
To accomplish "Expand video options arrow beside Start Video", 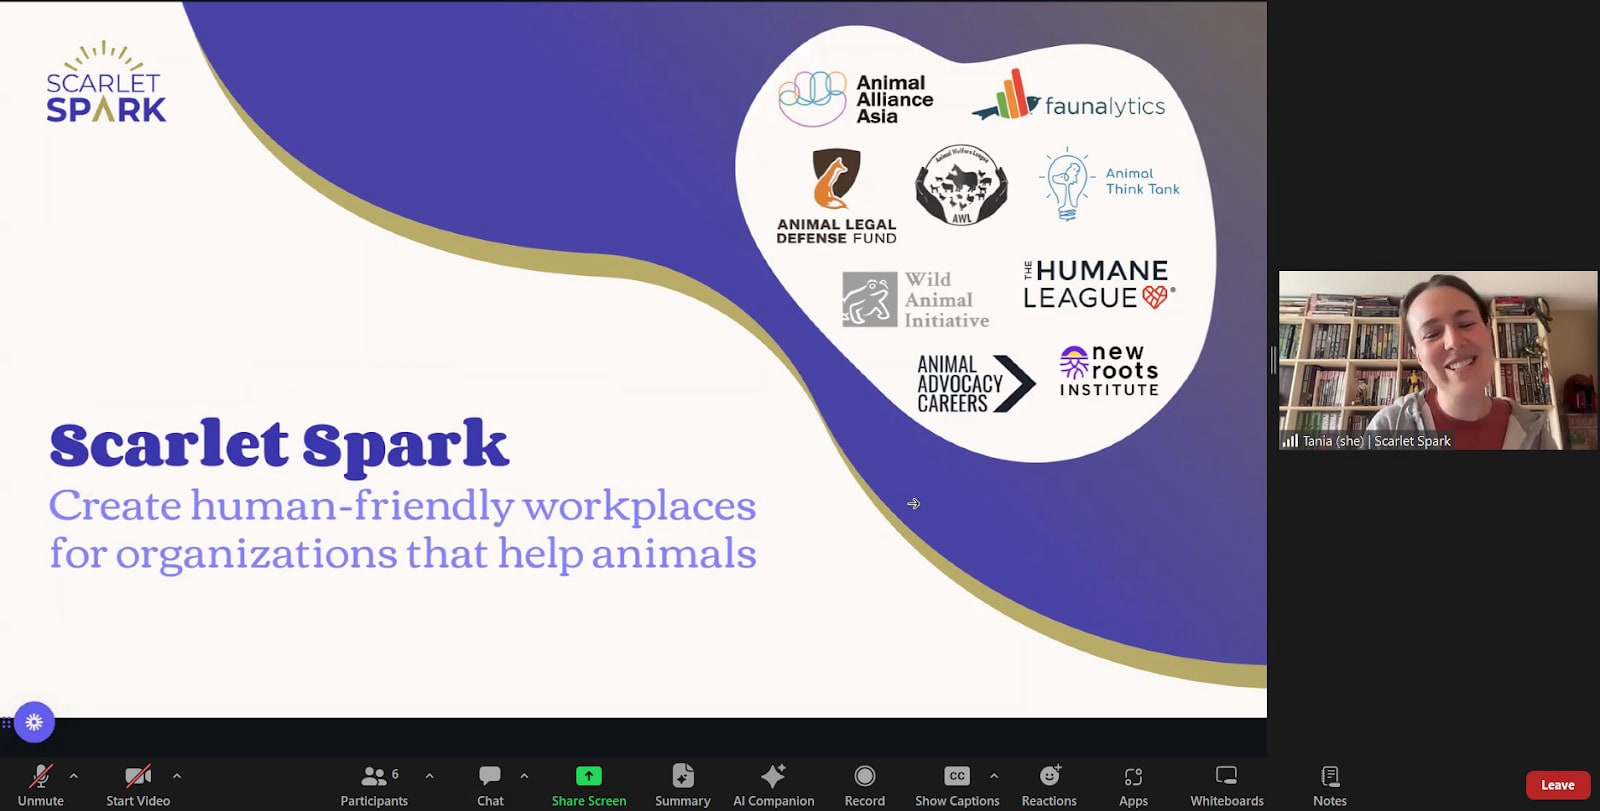I will pos(177,776).
